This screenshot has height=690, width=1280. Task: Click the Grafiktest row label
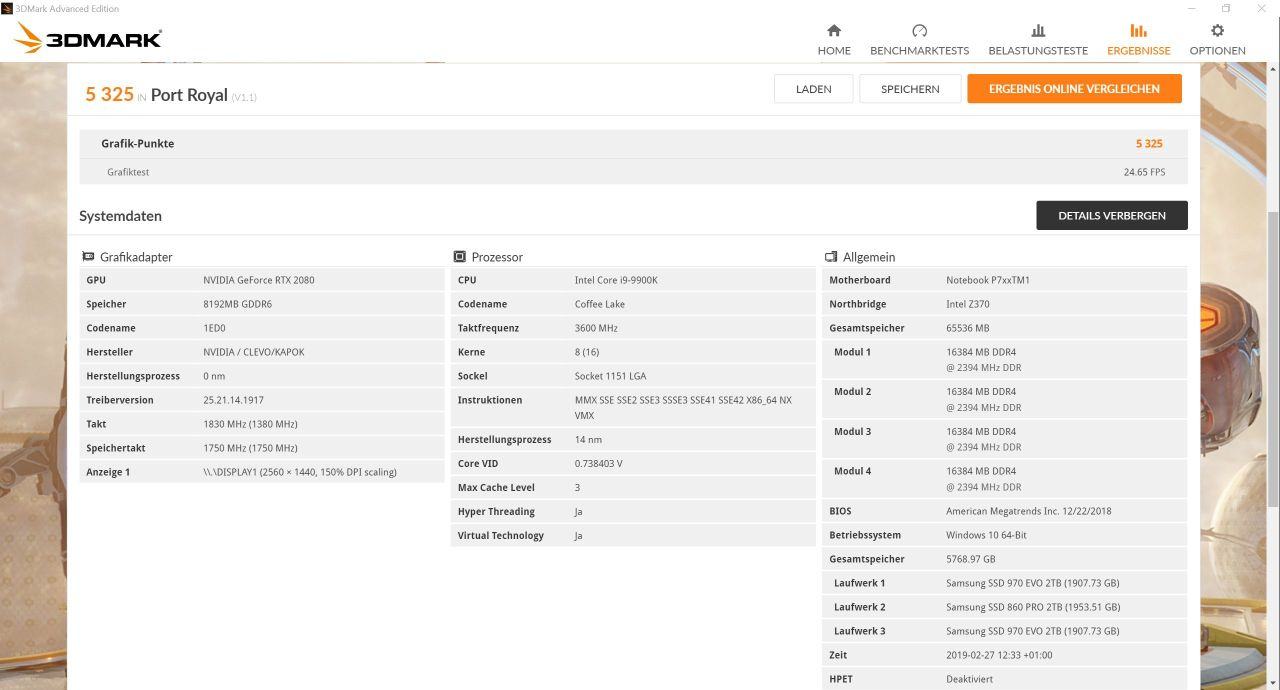[128, 172]
